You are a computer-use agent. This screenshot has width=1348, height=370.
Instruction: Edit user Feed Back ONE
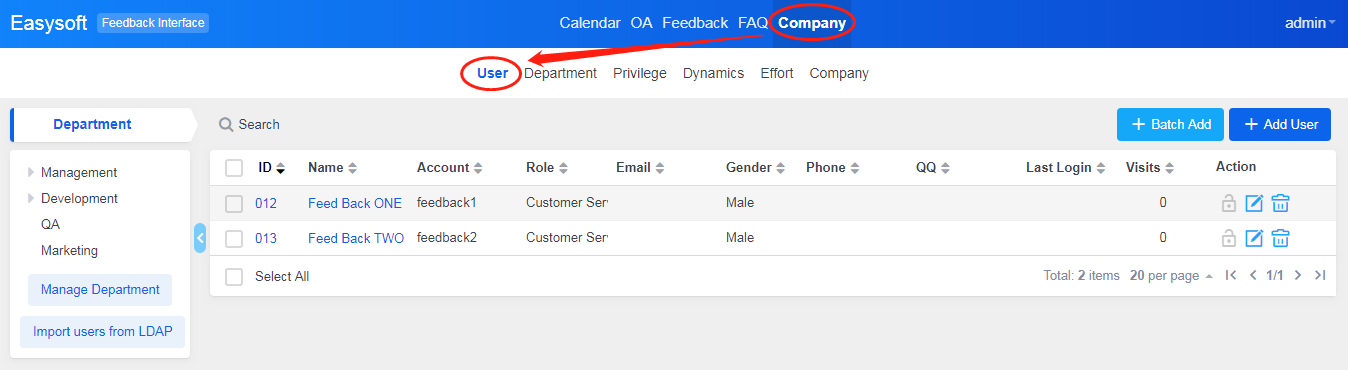(1254, 203)
